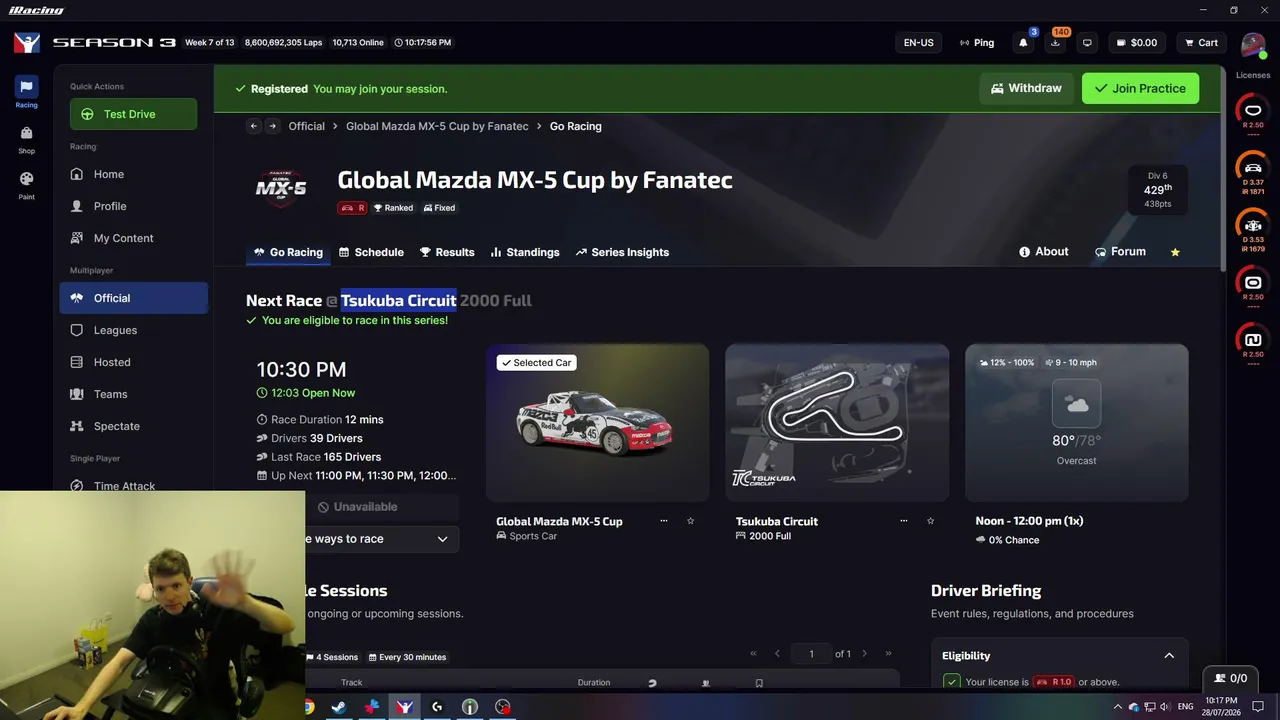The height and width of the screenshot is (720, 1280).
Task: Click the breadcrumb forward arrow
Action: [272, 126]
